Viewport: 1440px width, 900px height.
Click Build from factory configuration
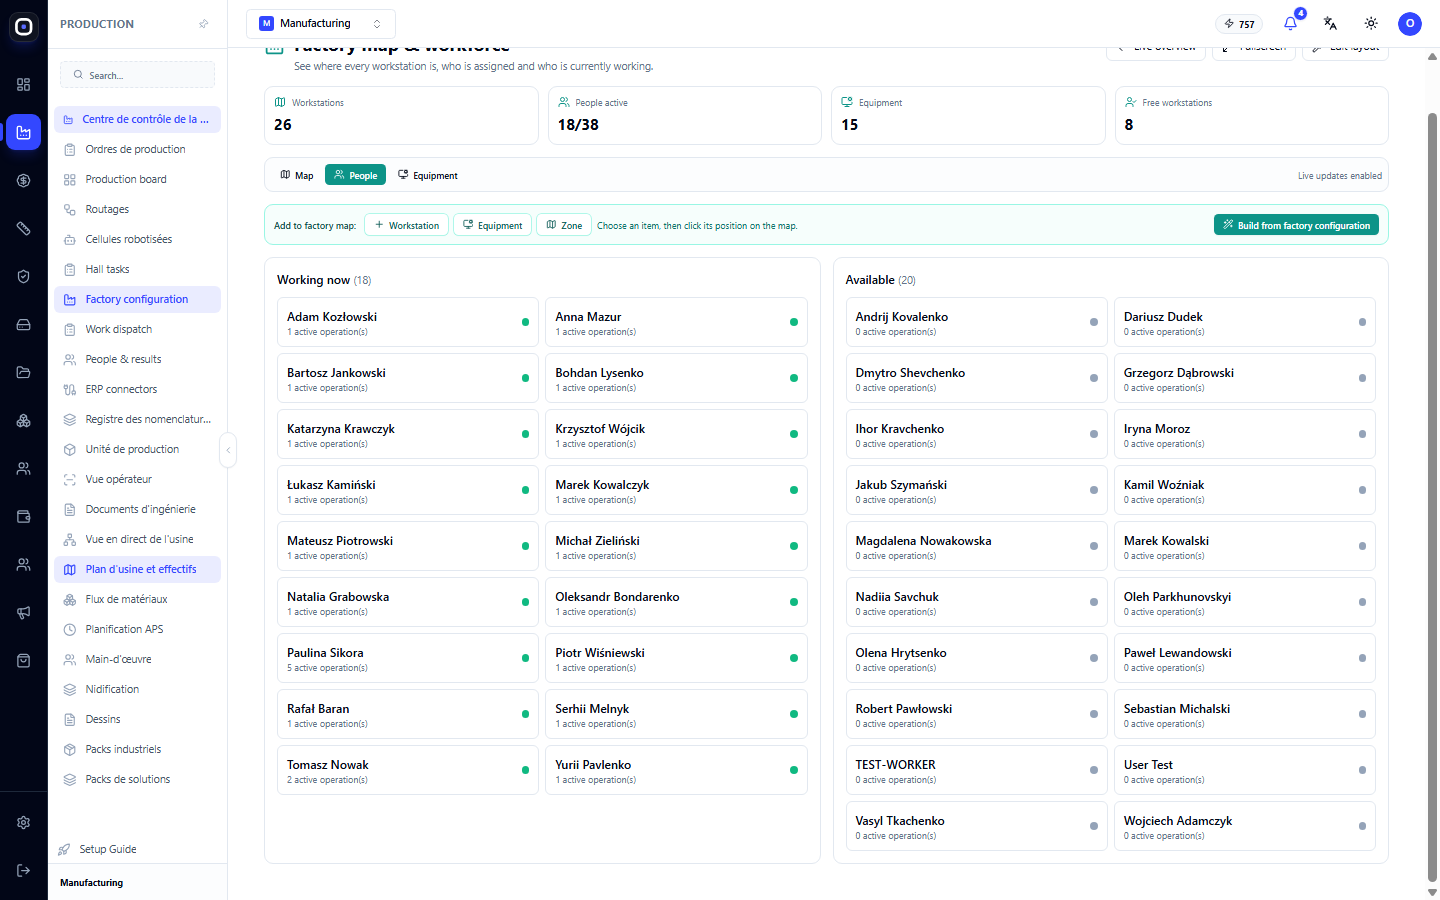tap(1296, 225)
